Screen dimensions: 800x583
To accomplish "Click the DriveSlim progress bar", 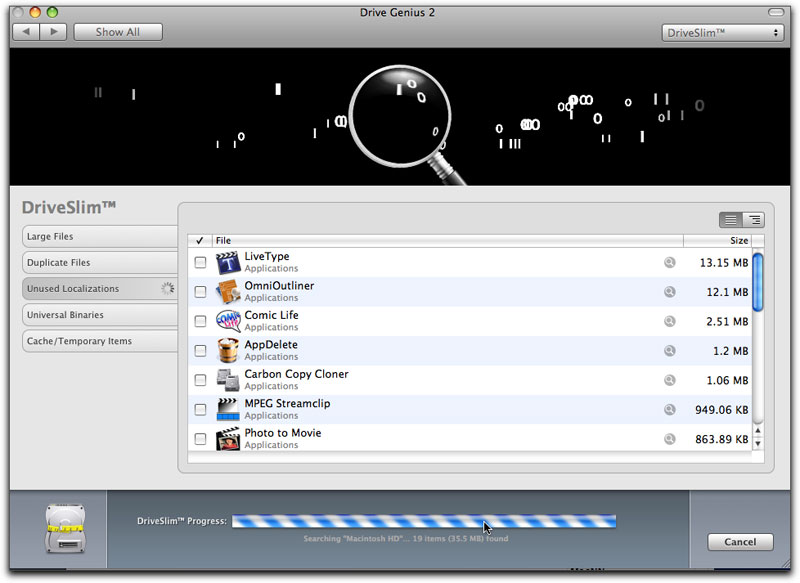I will click(x=424, y=521).
